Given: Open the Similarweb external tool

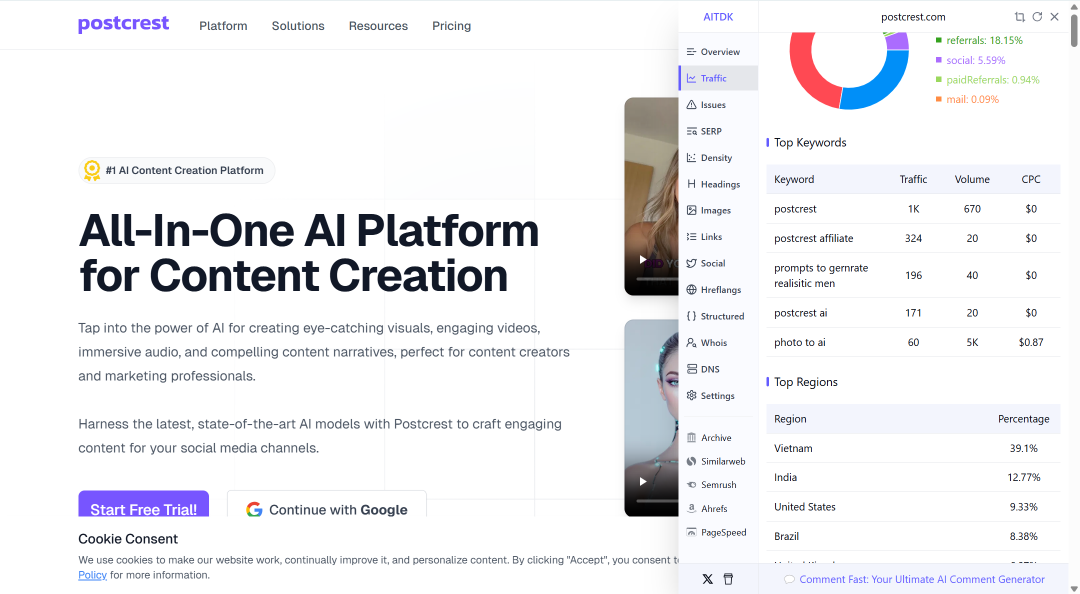Looking at the screenshot, I should [718, 461].
